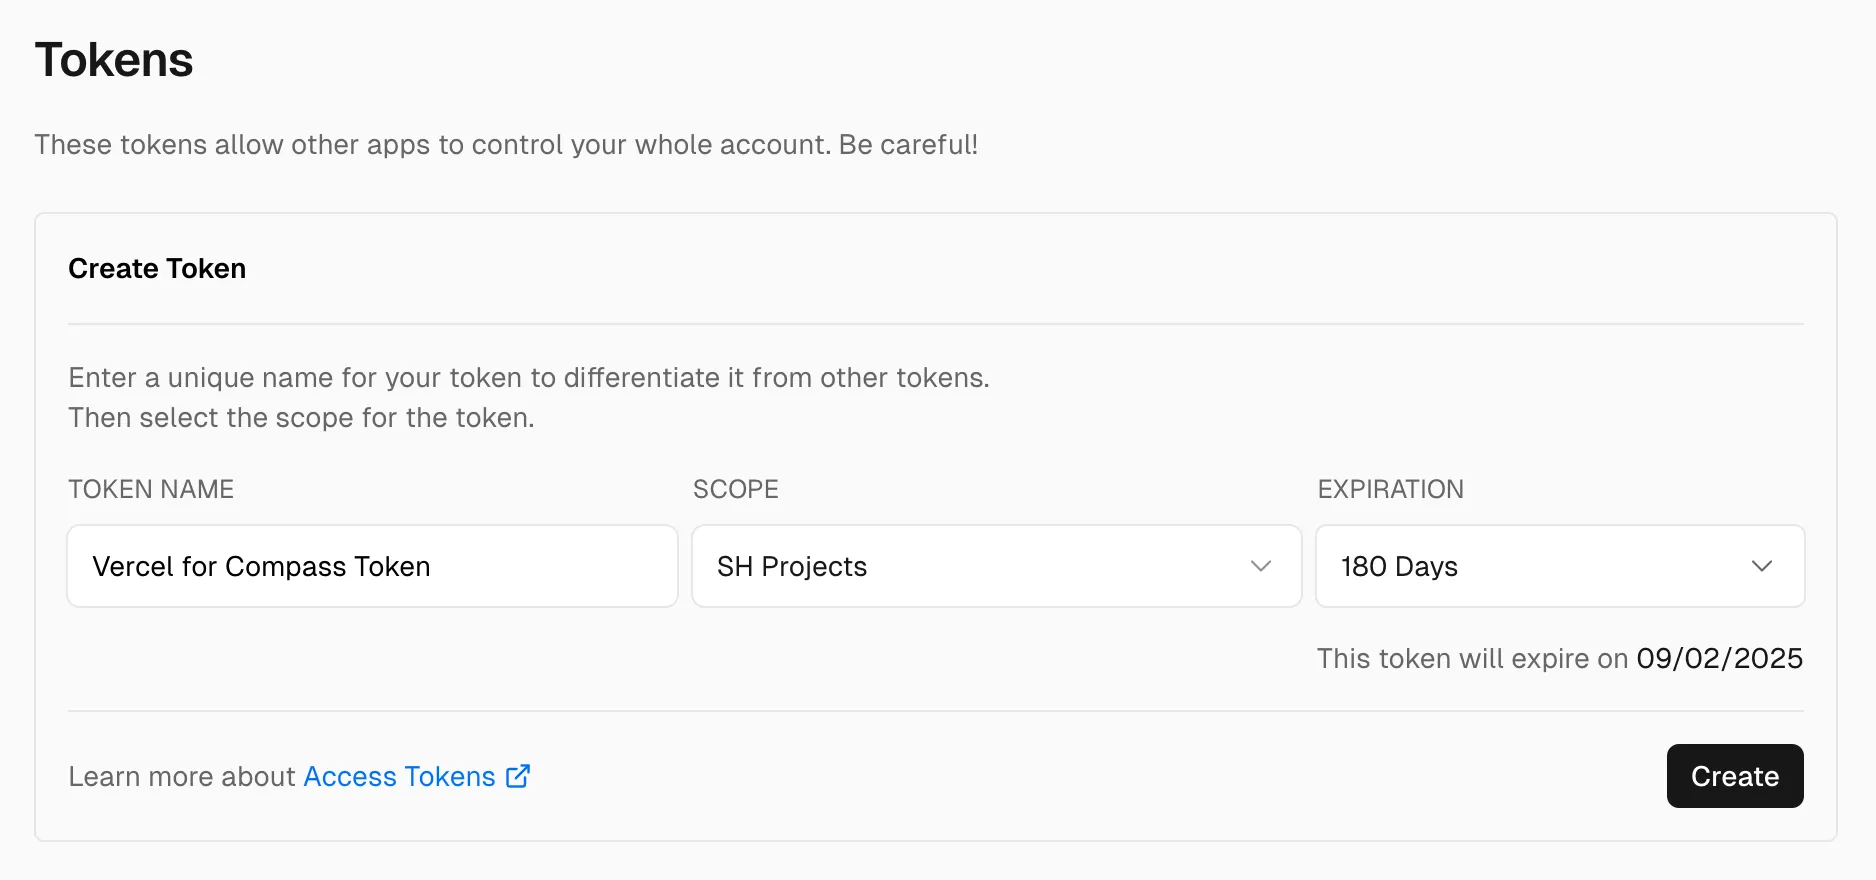This screenshot has height=880, width=1876.
Task: Click the token warning description text
Action: tap(507, 144)
